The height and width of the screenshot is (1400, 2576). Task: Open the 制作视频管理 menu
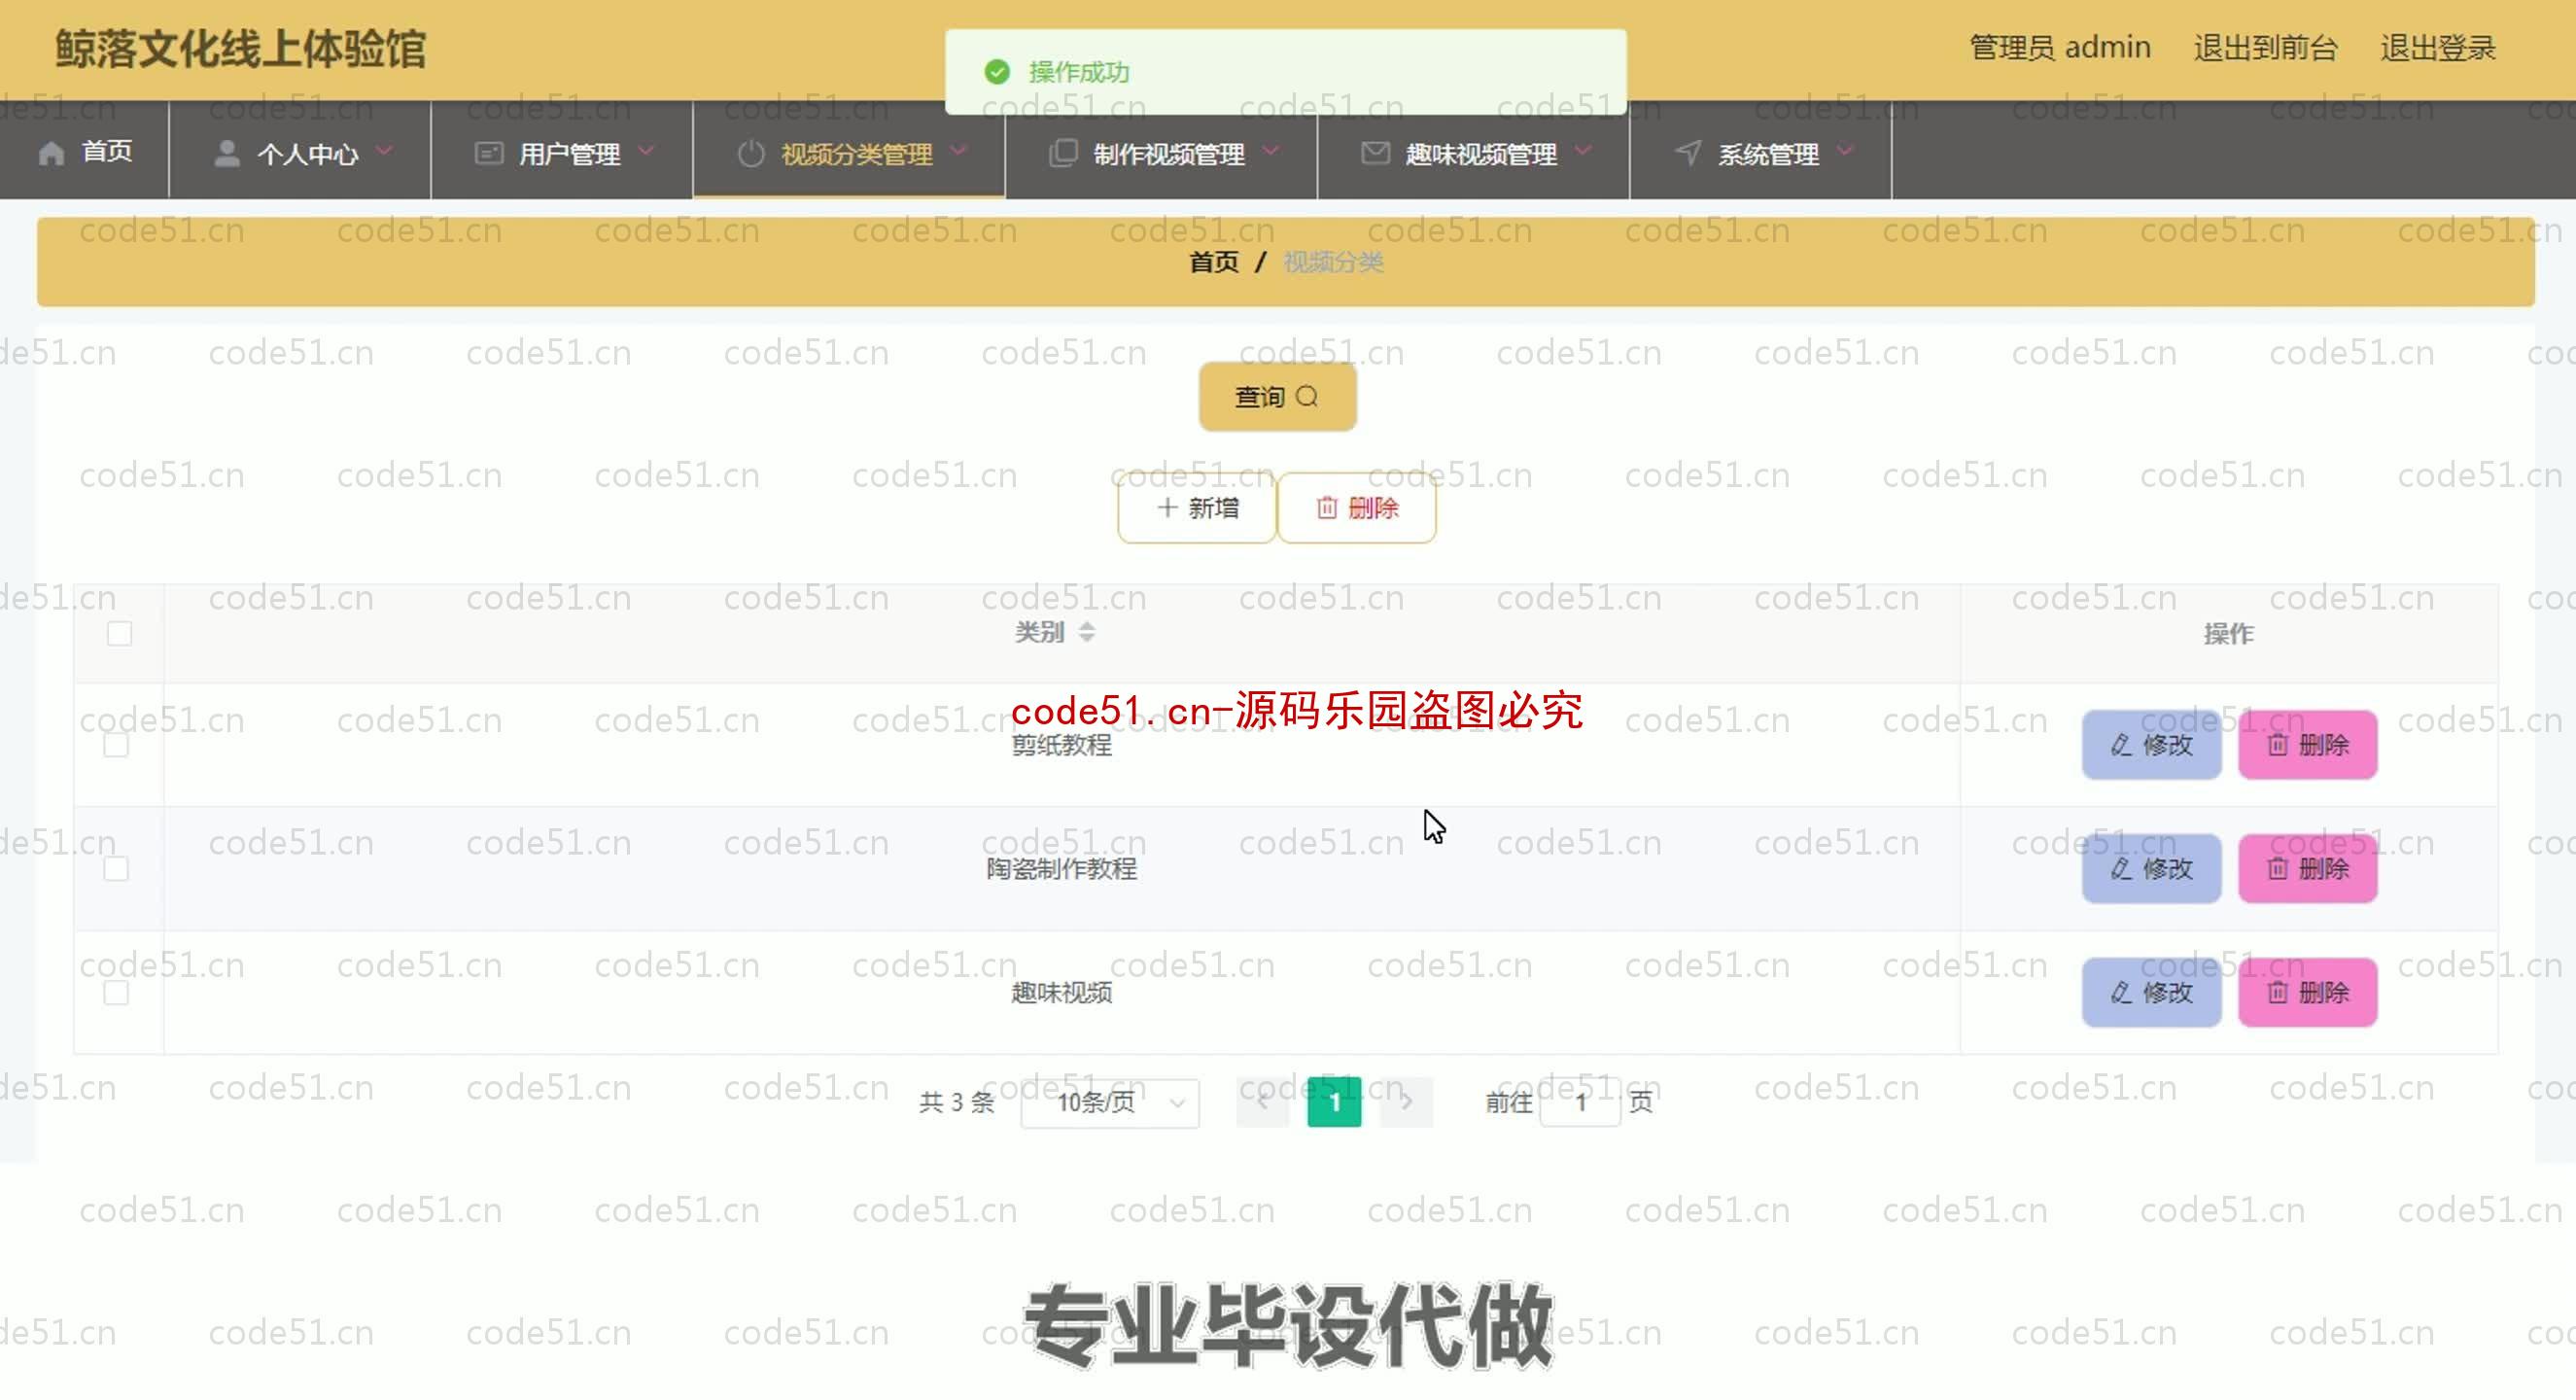pos(1161,152)
